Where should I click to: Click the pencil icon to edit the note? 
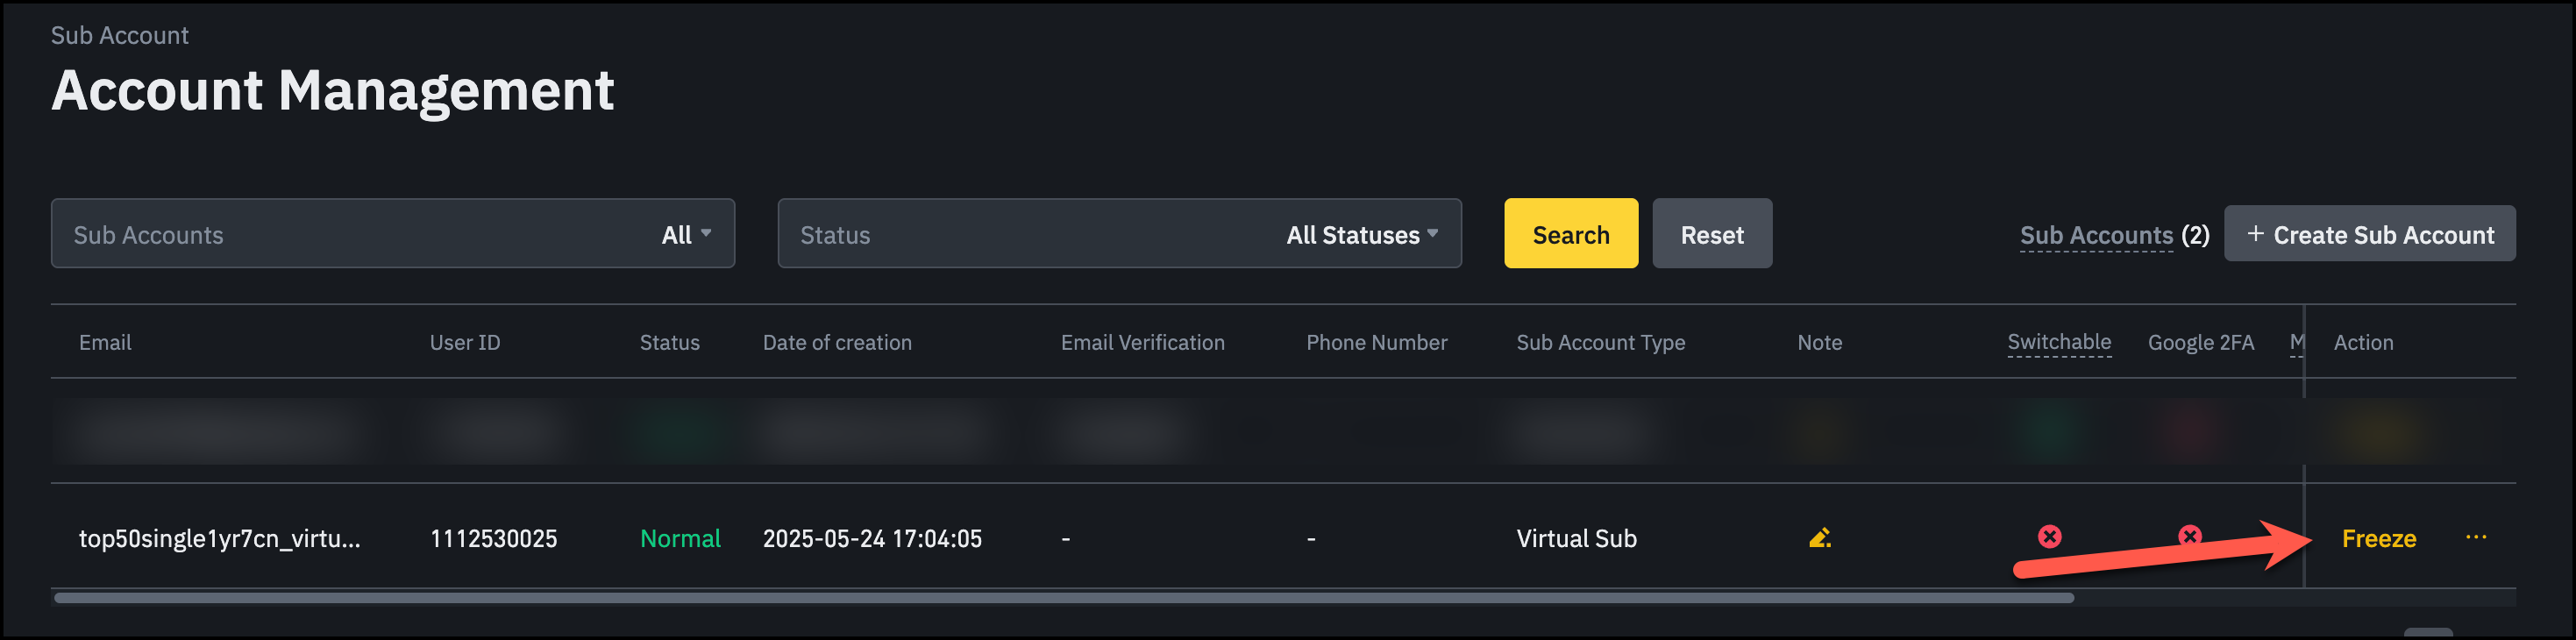(x=1819, y=538)
